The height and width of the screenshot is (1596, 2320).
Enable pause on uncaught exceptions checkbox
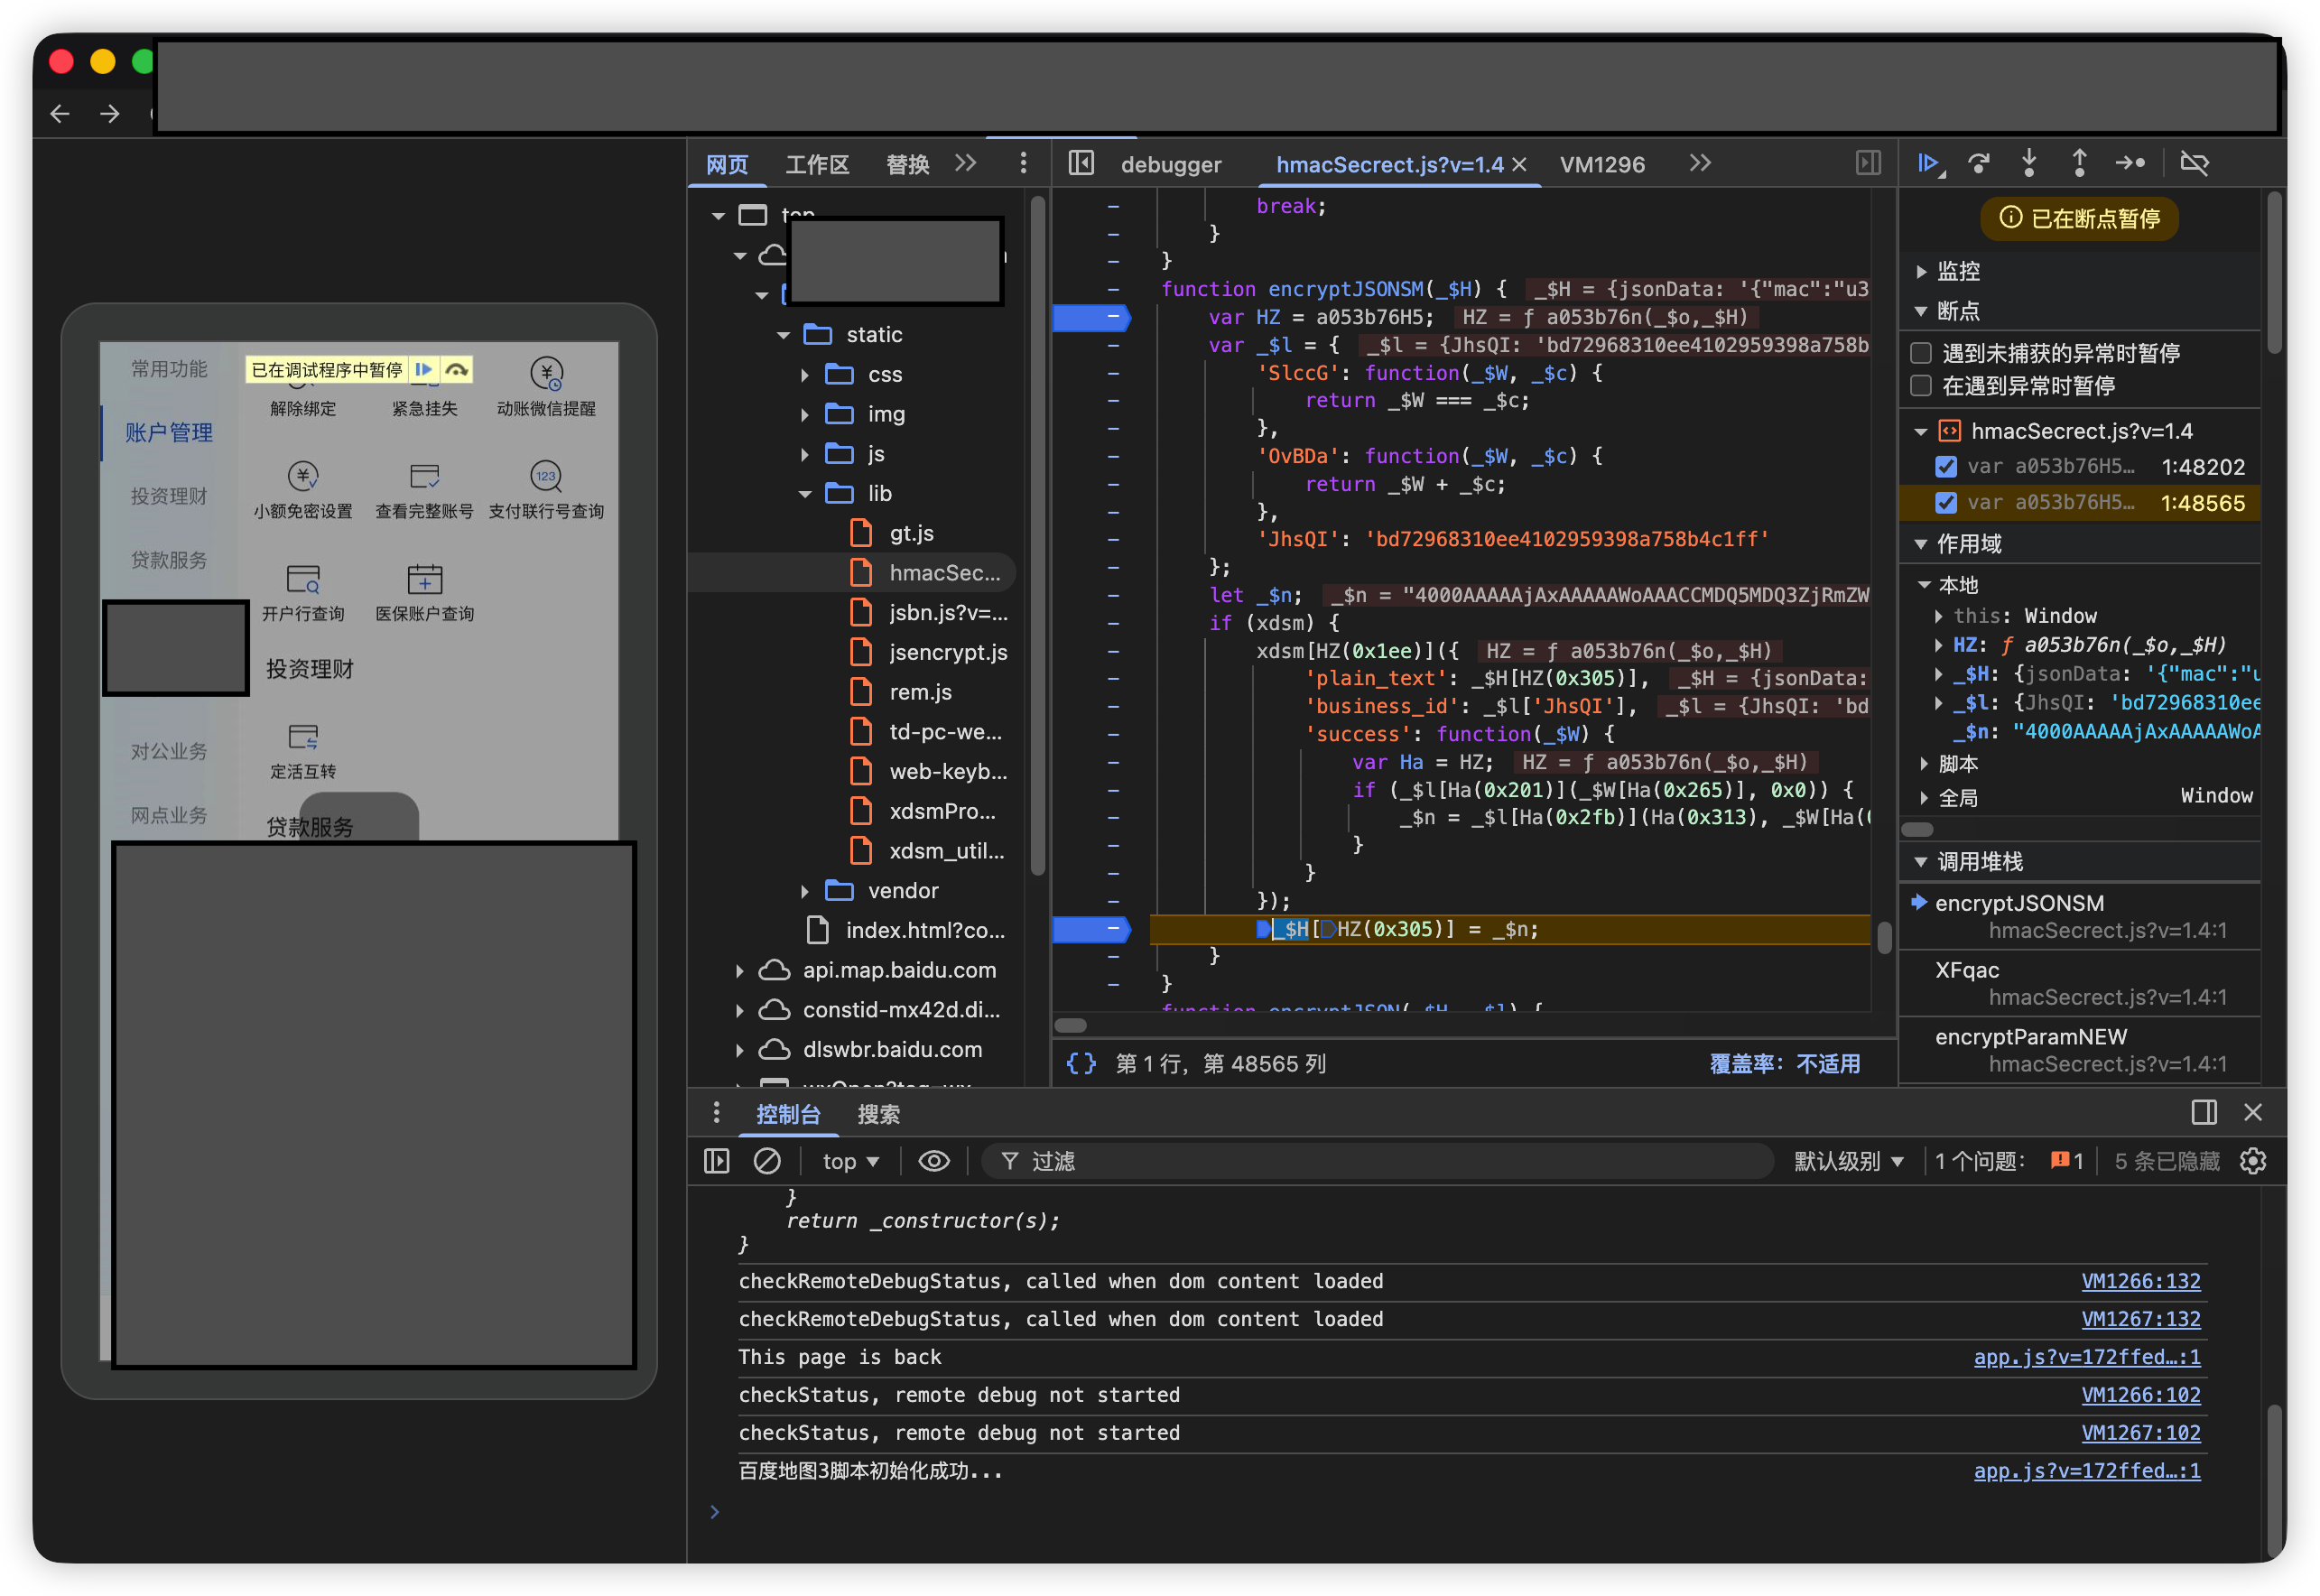point(1920,353)
